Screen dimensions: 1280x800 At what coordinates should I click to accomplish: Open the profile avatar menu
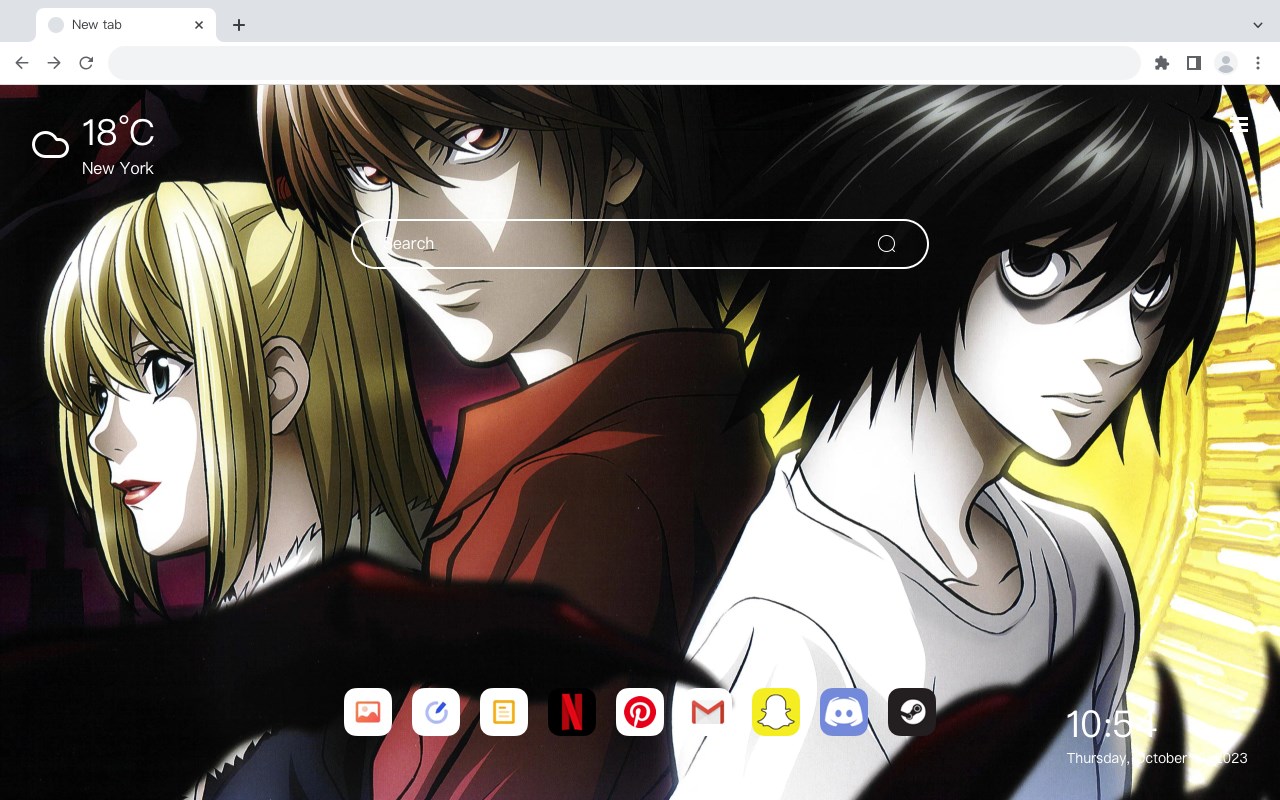pyautogui.click(x=1225, y=63)
